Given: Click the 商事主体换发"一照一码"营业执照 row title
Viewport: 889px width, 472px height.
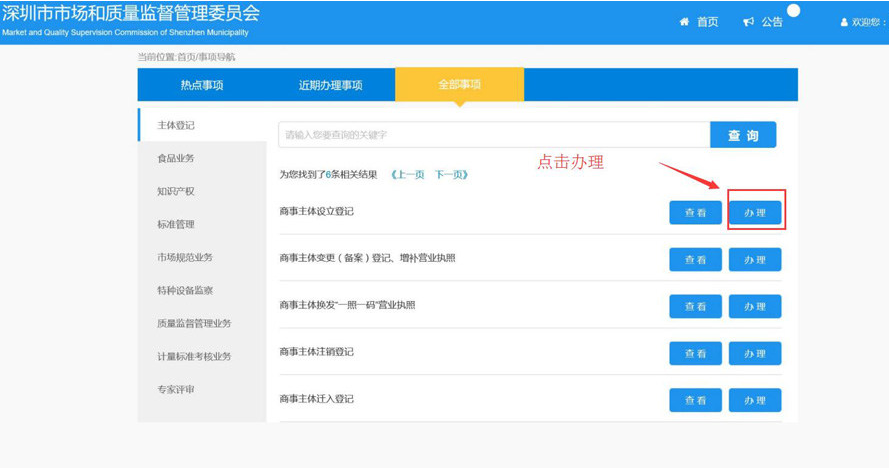Looking at the screenshot, I should point(347,305).
